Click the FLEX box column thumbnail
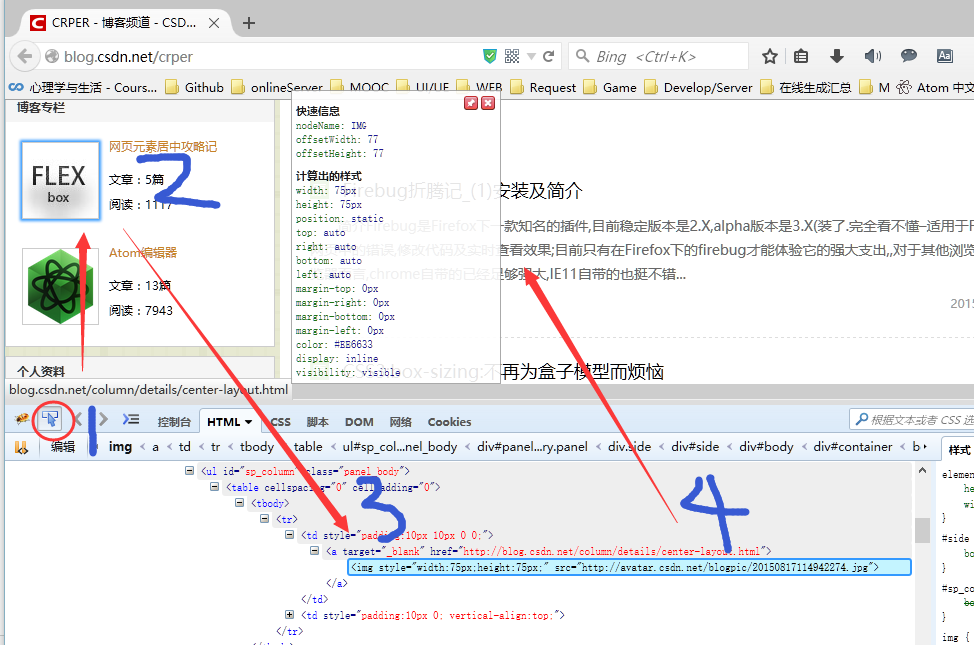This screenshot has height=645, width=974. click(x=60, y=180)
